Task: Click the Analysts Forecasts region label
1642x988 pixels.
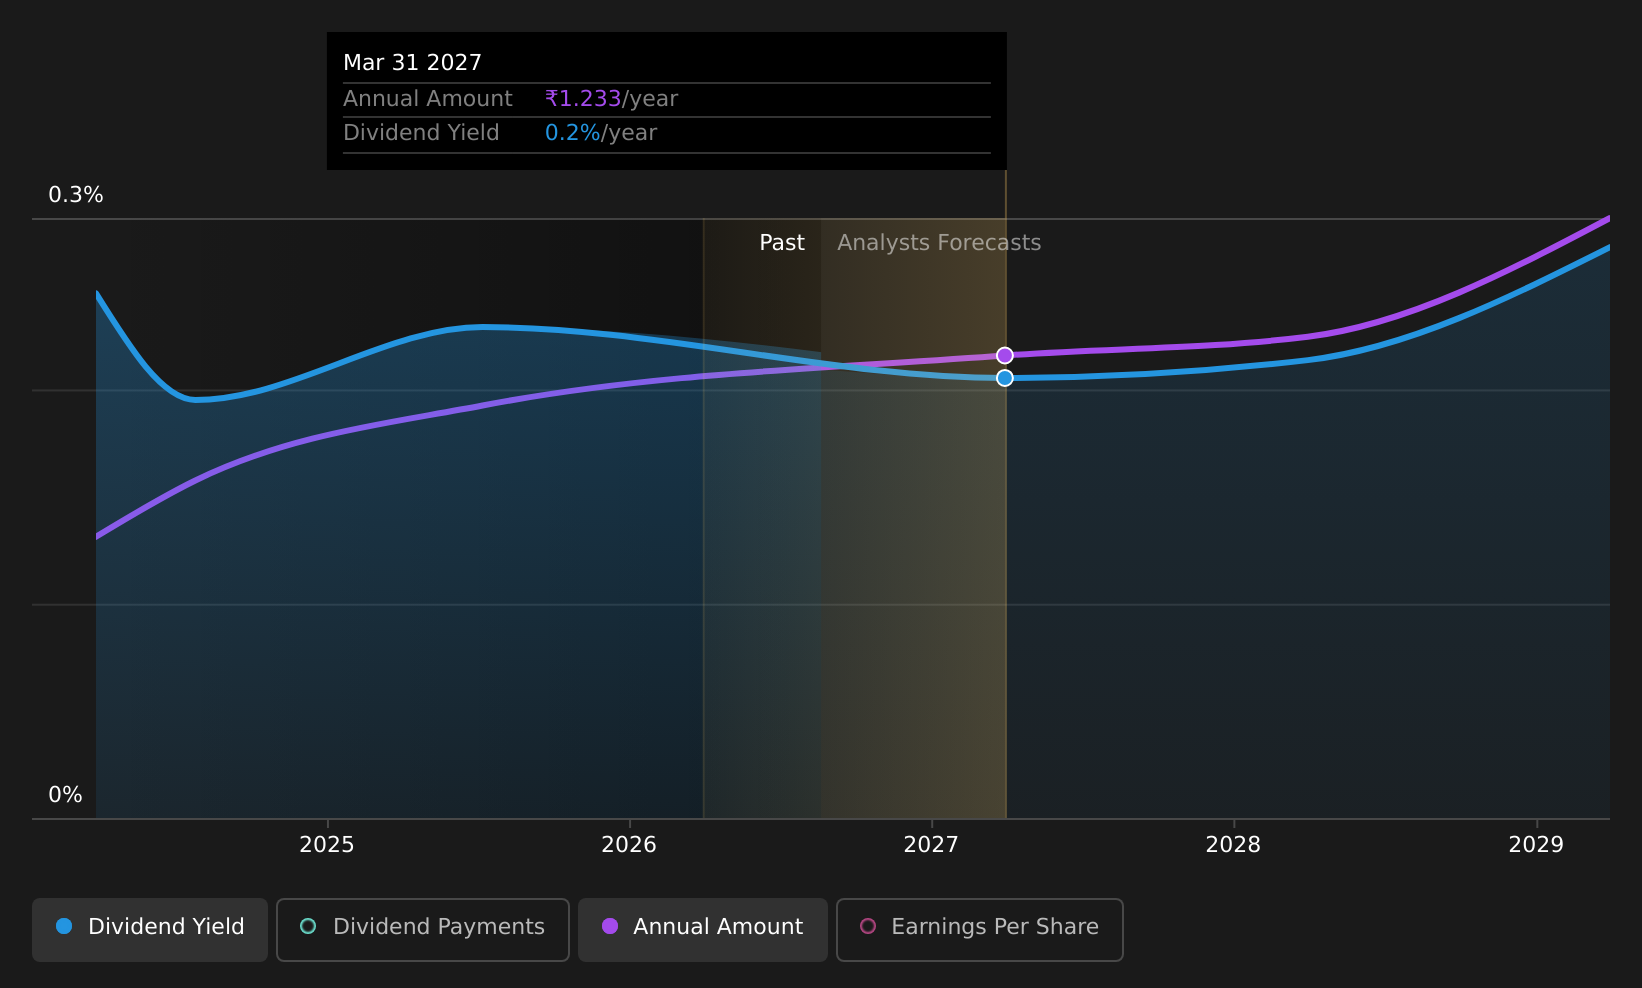Action: 939,243
